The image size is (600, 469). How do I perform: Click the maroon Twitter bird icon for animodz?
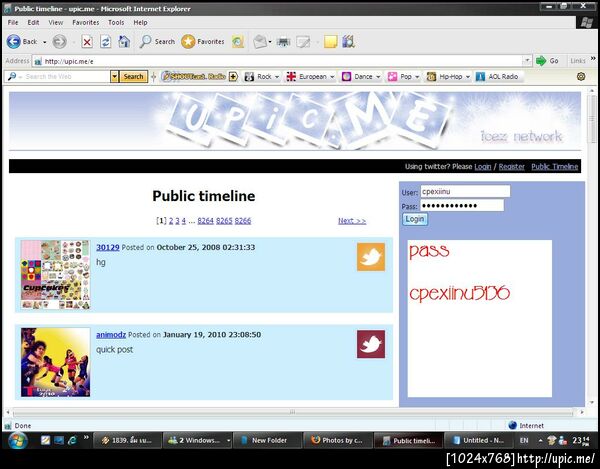click(x=371, y=344)
